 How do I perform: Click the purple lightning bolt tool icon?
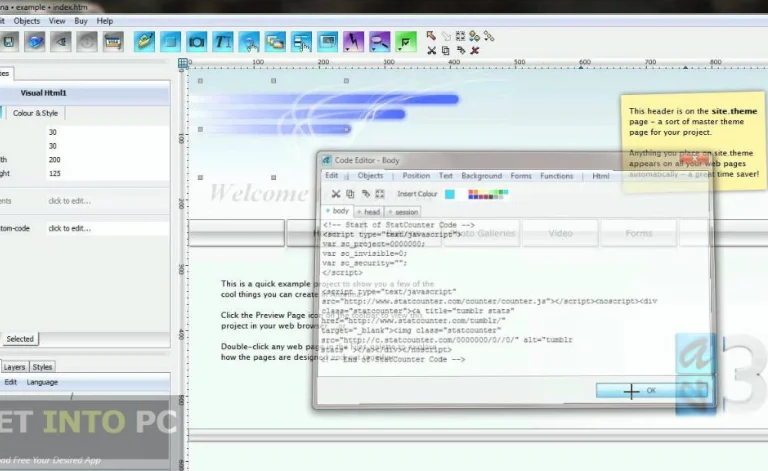tap(353, 42)
